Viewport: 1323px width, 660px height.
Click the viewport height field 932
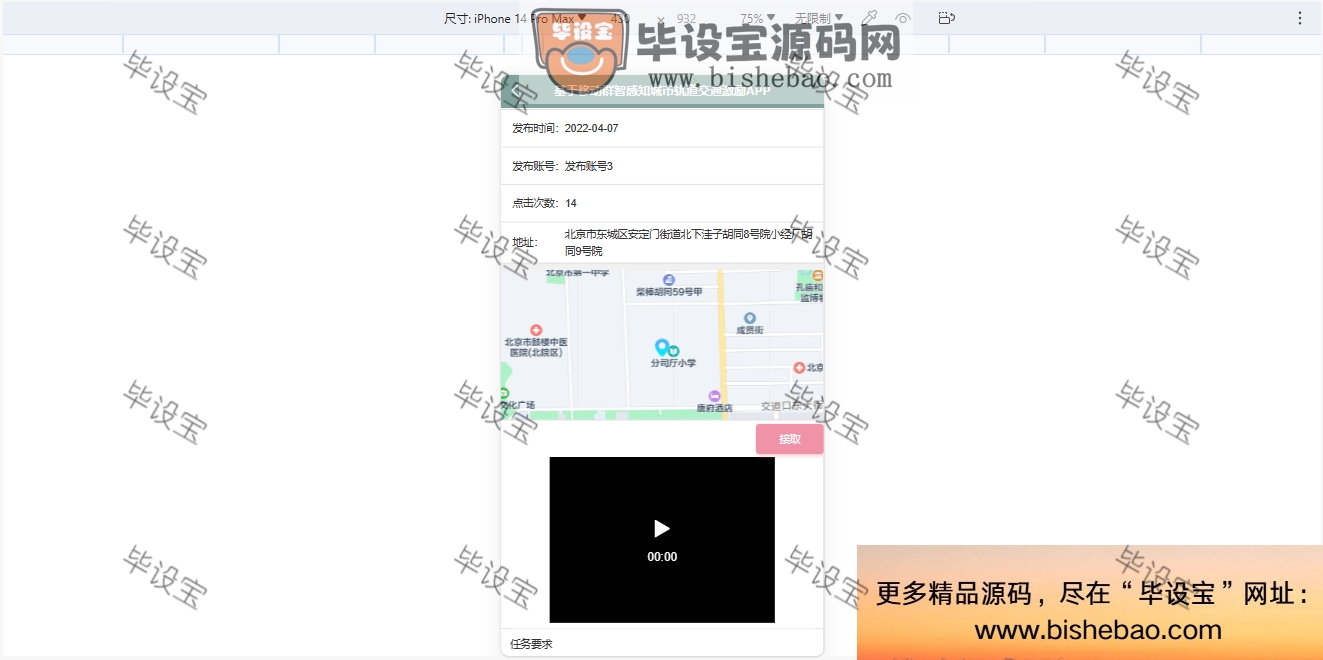tap(686, 18)
